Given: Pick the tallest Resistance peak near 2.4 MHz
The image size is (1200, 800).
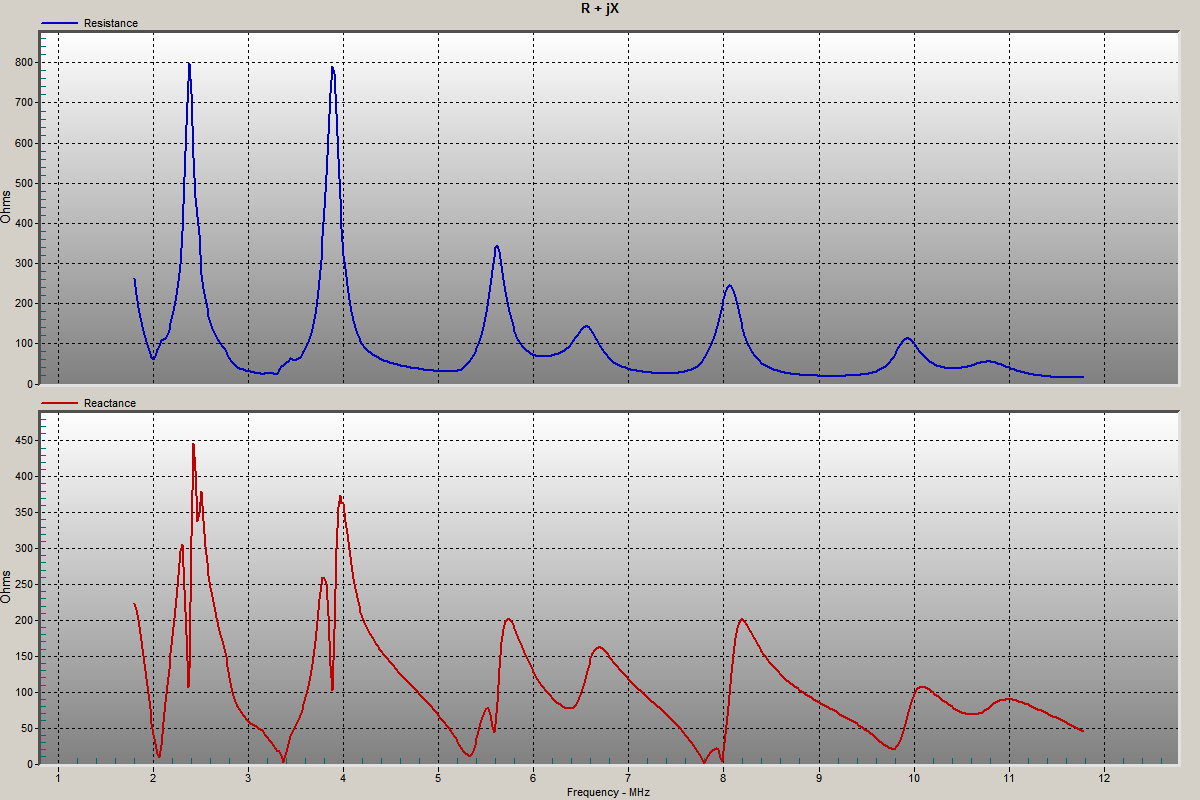Looking at the screenshot, I should pos(188,64).
